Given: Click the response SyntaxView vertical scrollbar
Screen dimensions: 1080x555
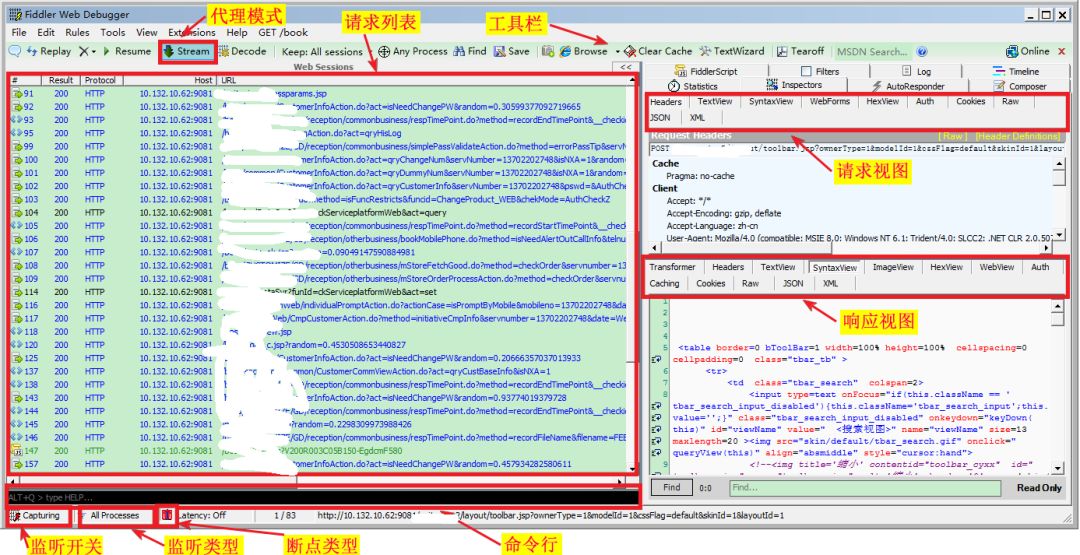Looking at the screenshot, I should pyautogui.click(x=1057, y=385).
